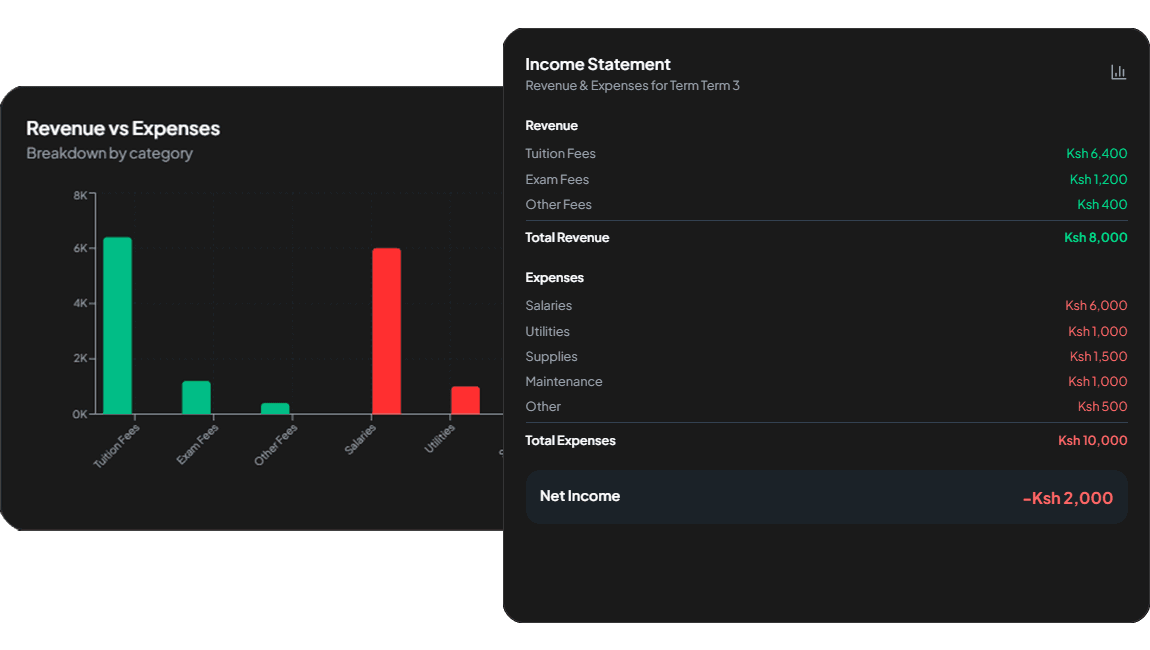Click the Income Statement title
The height and width of the screenshot is (650, 1150).
[598, 64]
